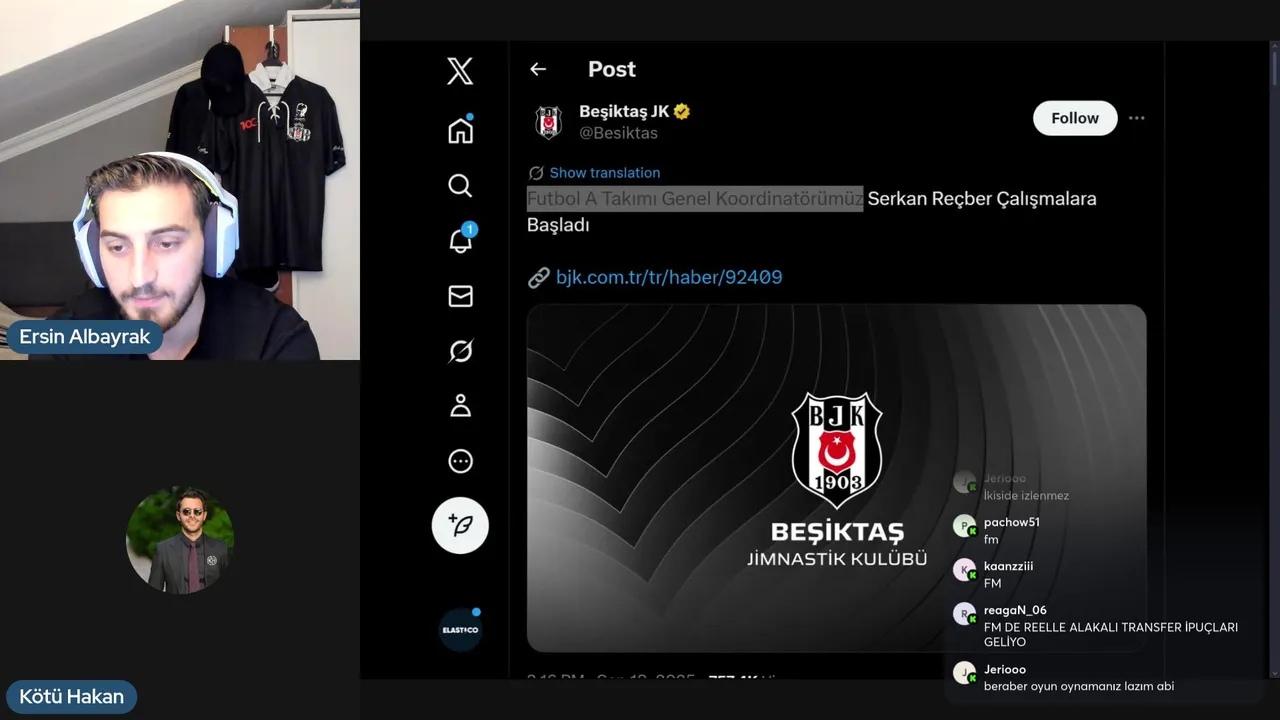
Task: Click the gold verified badge
Action: (682, 111)
